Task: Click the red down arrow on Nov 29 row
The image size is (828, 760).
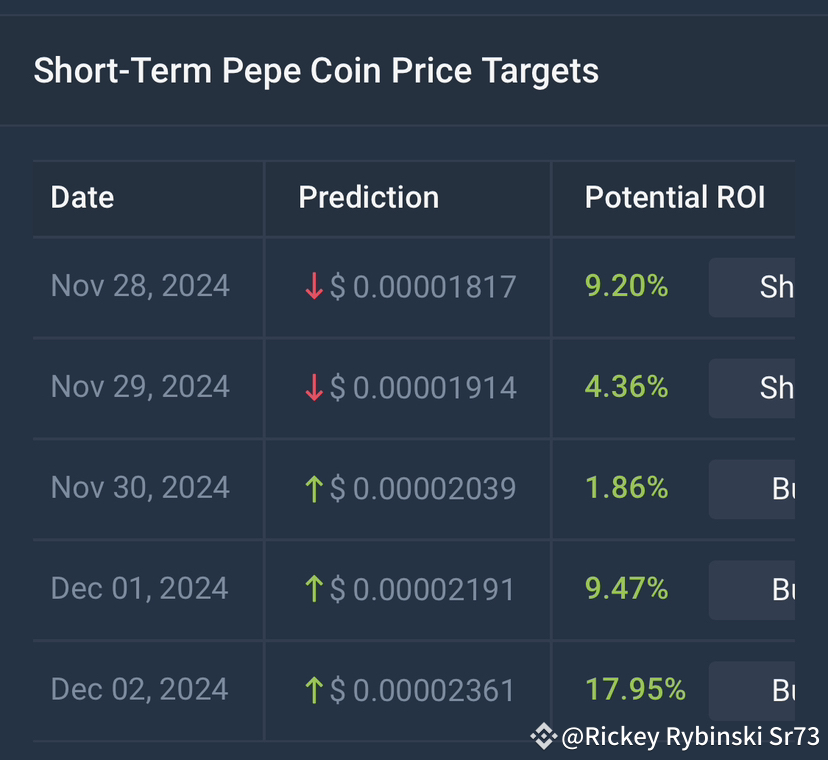Action: tap(313, 388)
